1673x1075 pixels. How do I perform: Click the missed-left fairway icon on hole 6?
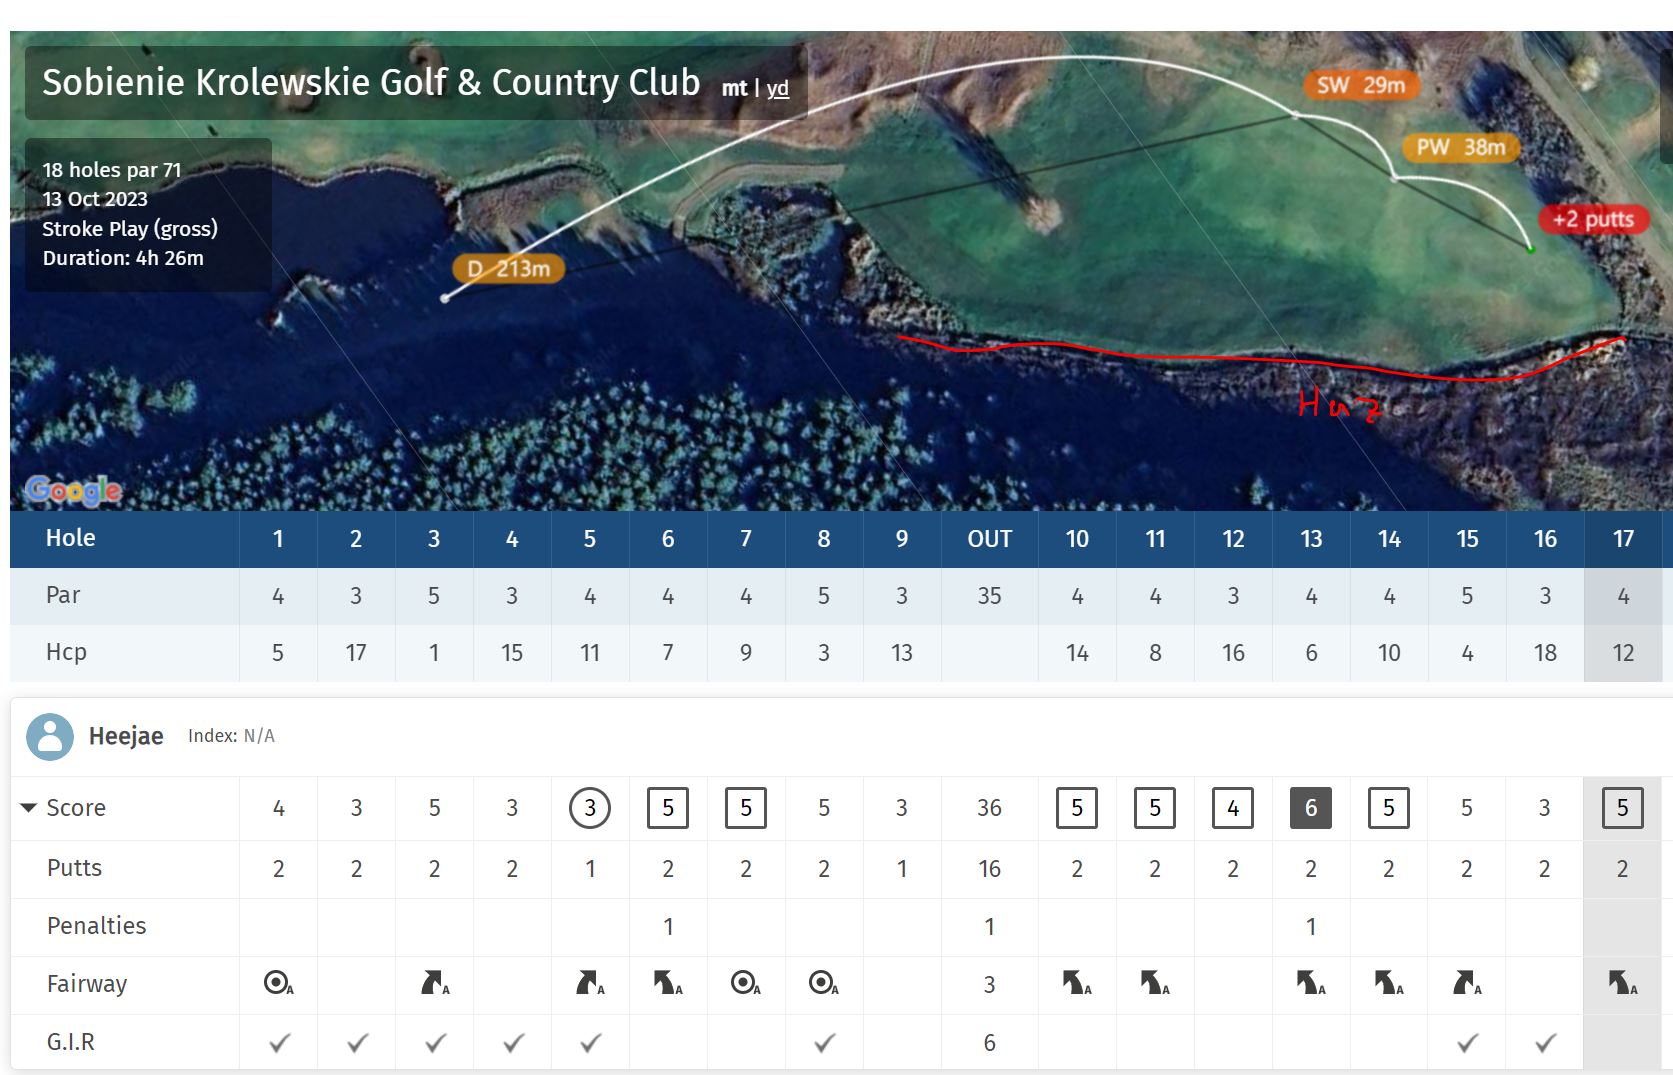tap(667, 984)
